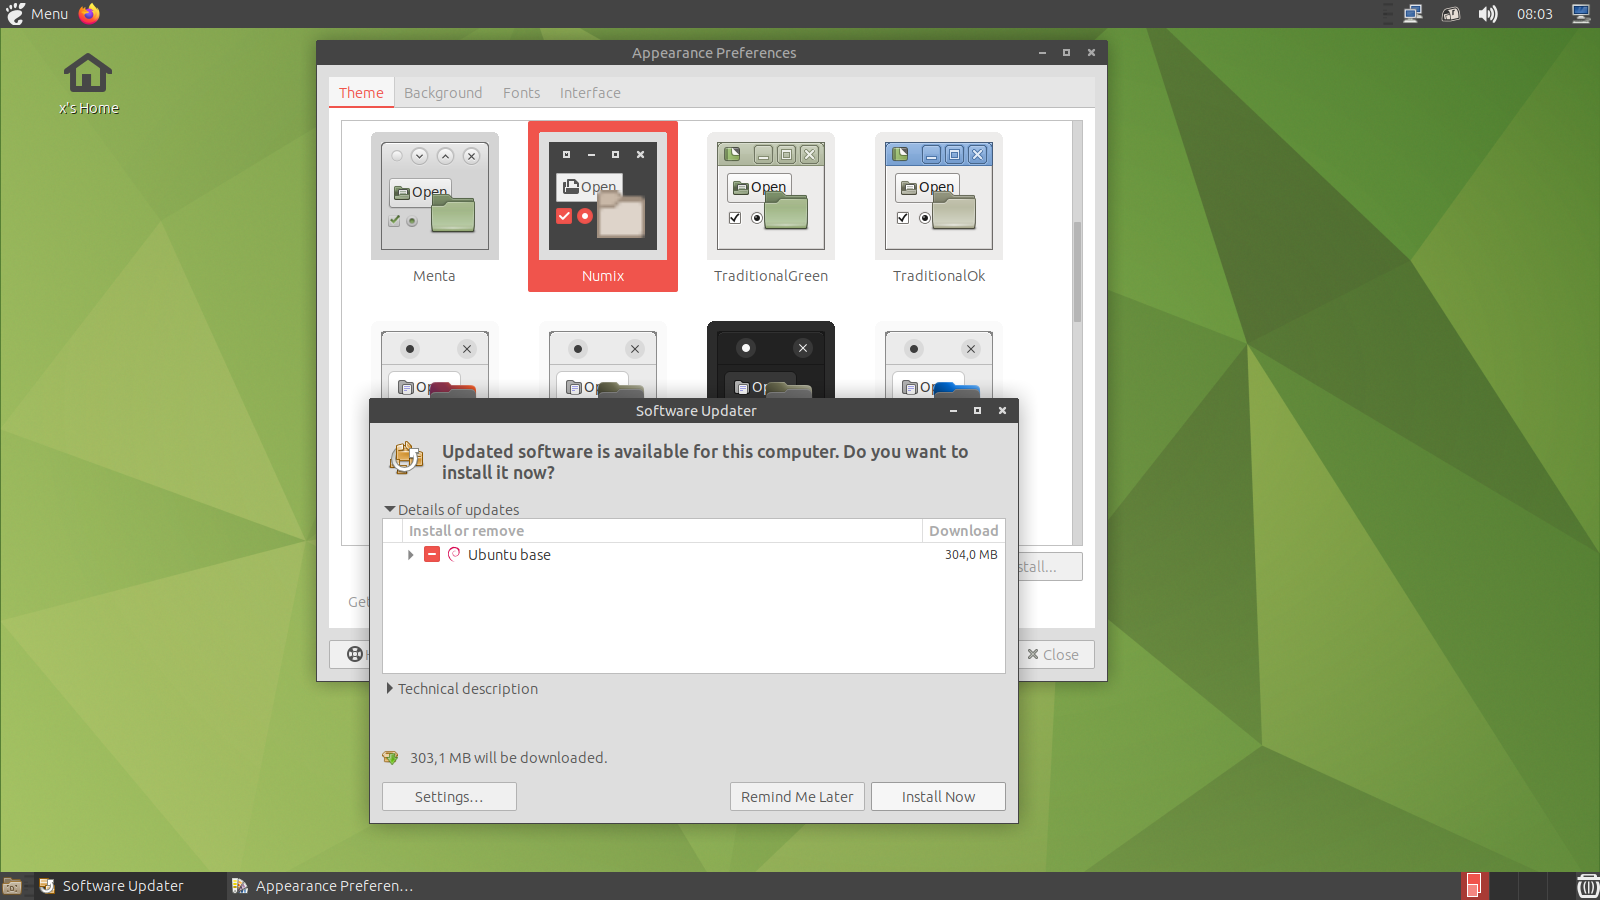
Task: Collapse the Details of updates section
Action: [451, 509]
